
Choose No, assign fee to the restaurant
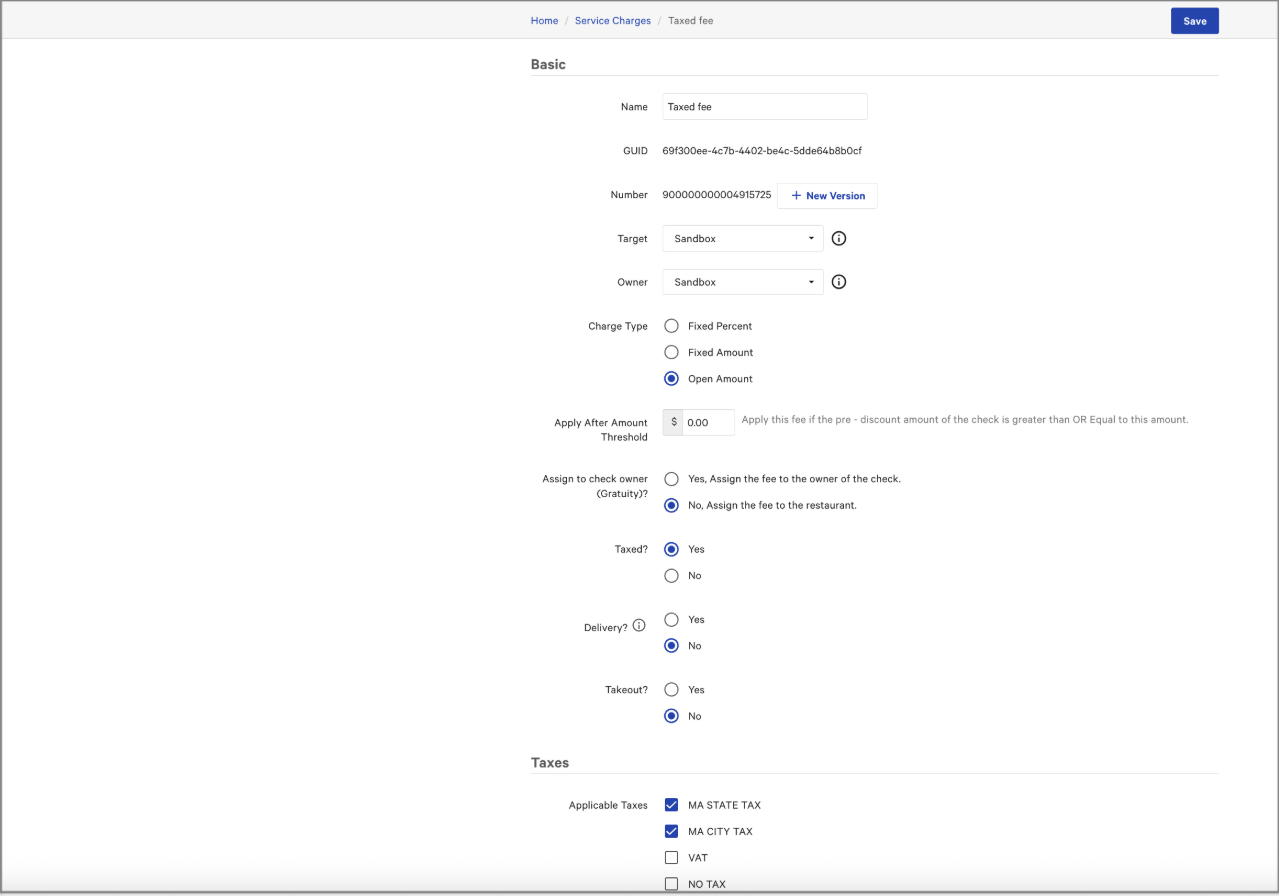pos(672,505)
